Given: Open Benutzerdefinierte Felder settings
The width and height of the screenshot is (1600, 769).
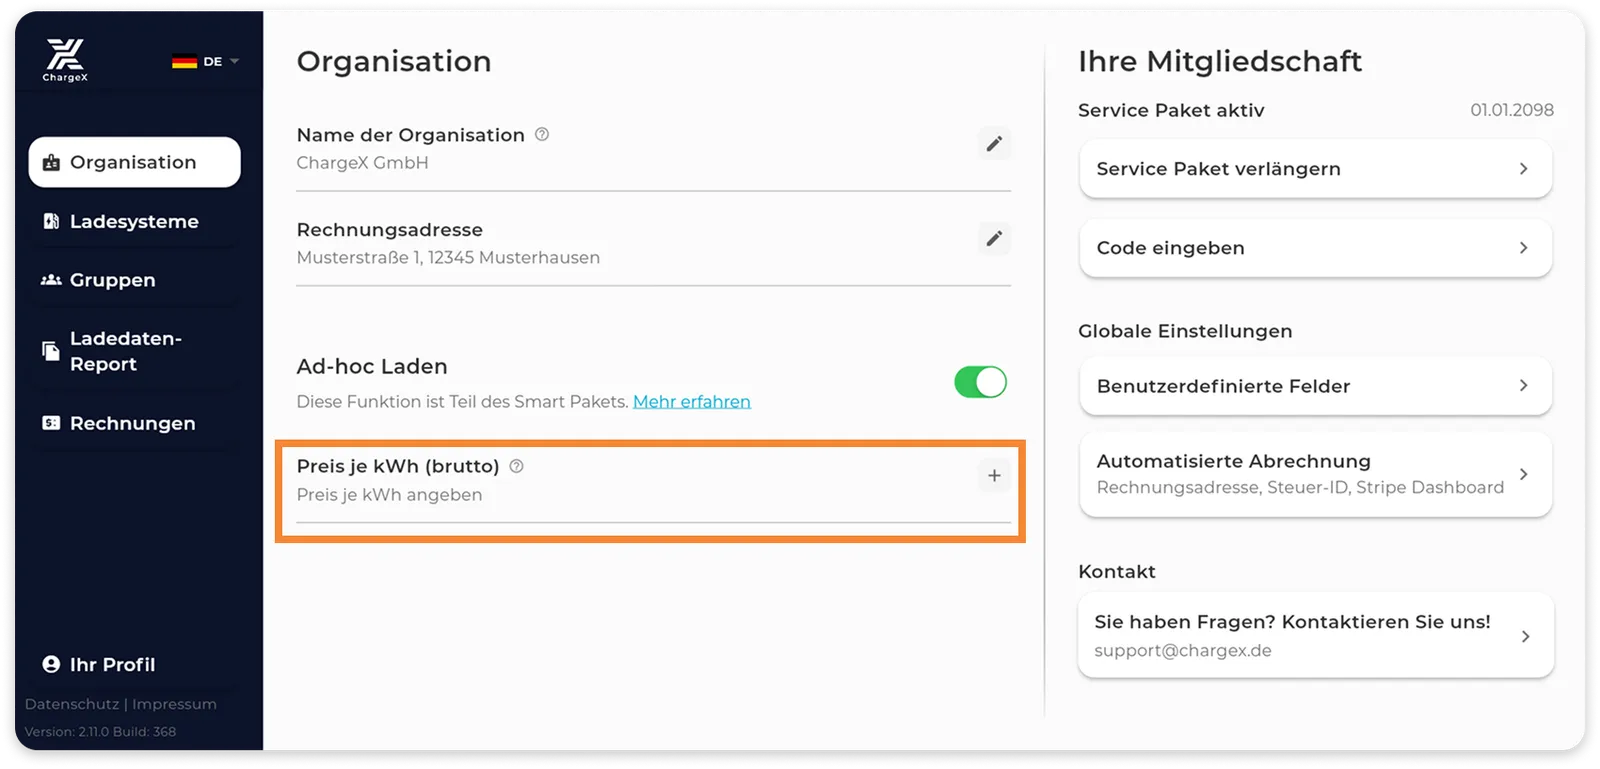Looking at the screenshot, I should pyautogui.click(x=1315, y=386).
